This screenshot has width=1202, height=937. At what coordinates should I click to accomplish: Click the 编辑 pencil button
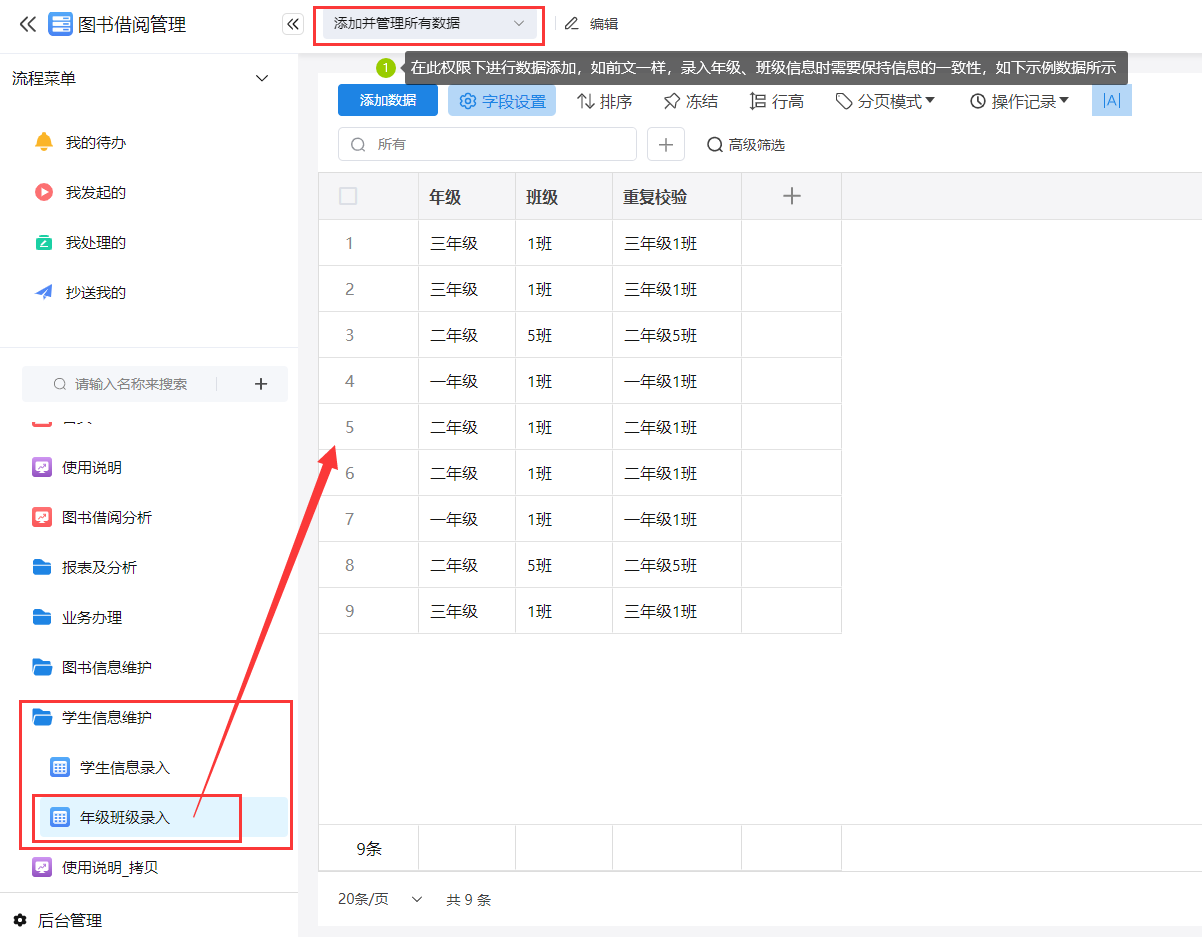(591, 24)
